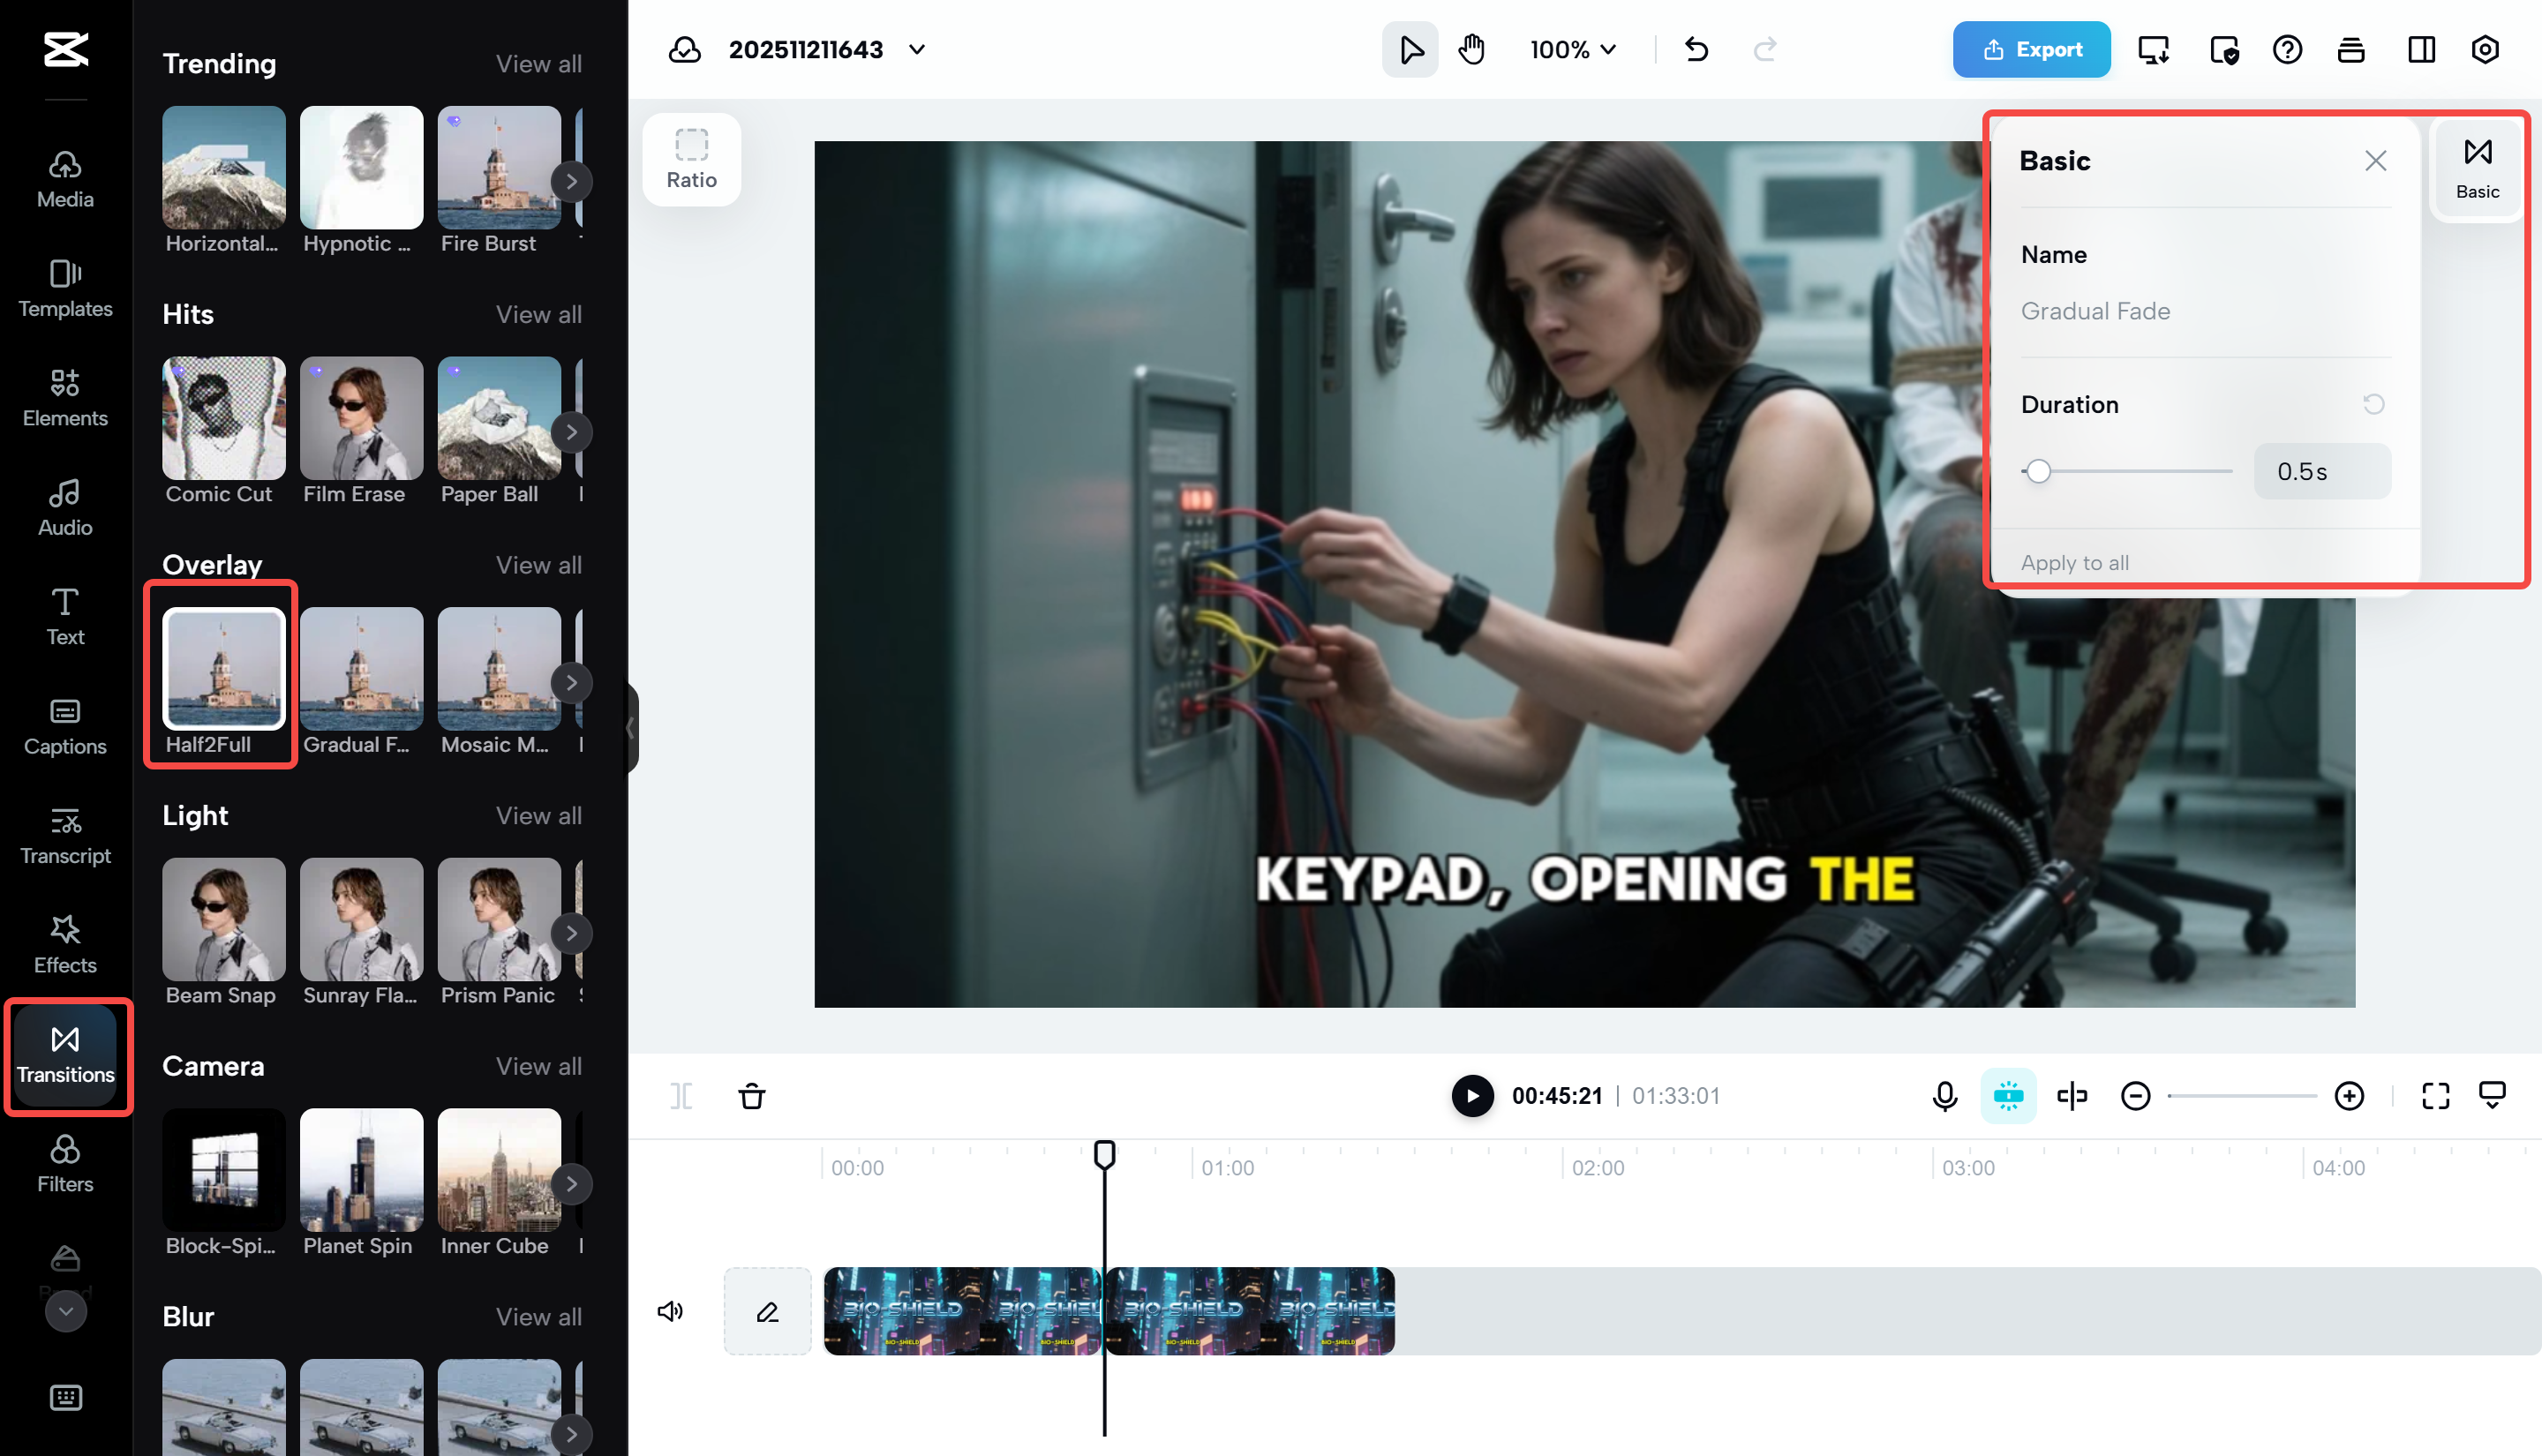Click Apply to all in the Basic panel

[x=2074, y=562]
